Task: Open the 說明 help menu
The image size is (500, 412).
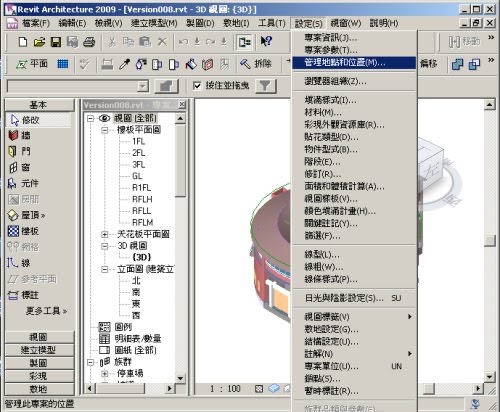Action: (384, 23)
